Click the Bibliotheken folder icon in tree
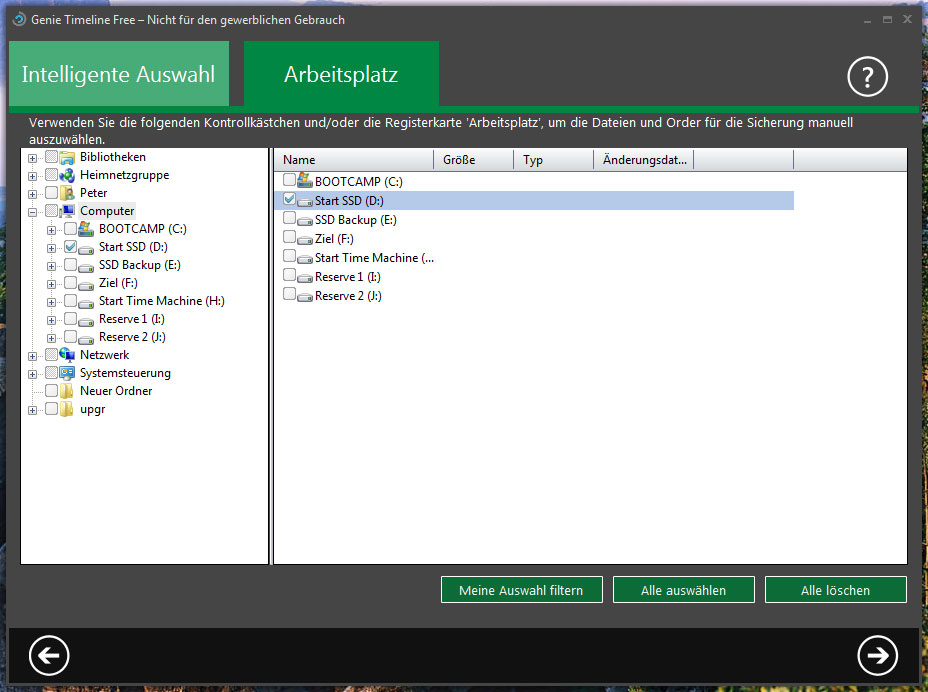Image resolution: width=928 pixels, height=692 pixels. (67, 157)
